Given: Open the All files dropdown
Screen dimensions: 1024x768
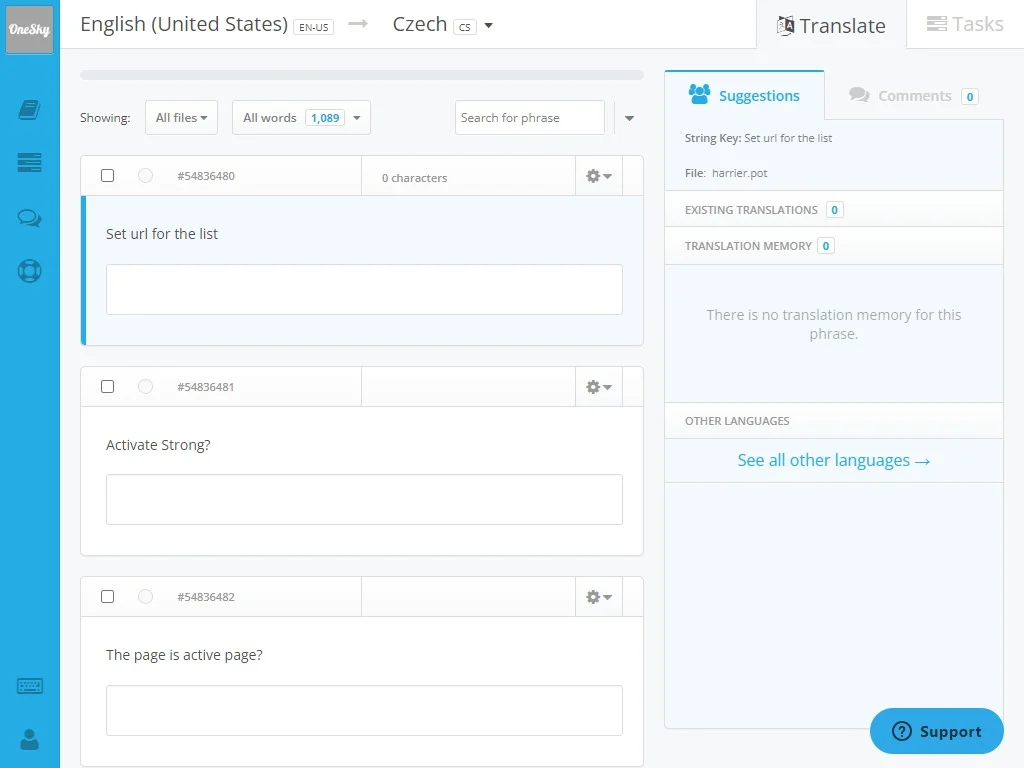Looking at the screenshot, I should click(x=182, y=118).
